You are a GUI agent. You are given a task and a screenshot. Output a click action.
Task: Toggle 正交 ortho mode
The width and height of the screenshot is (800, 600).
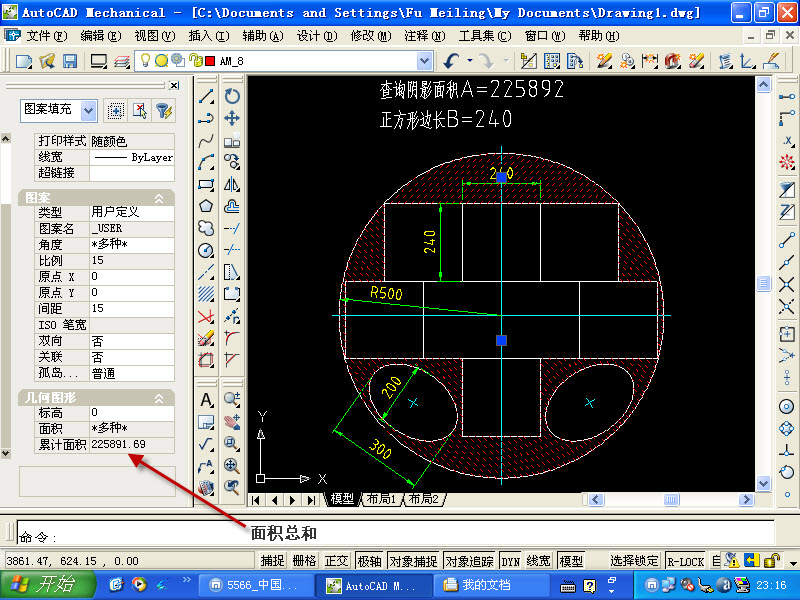[336, 561]
